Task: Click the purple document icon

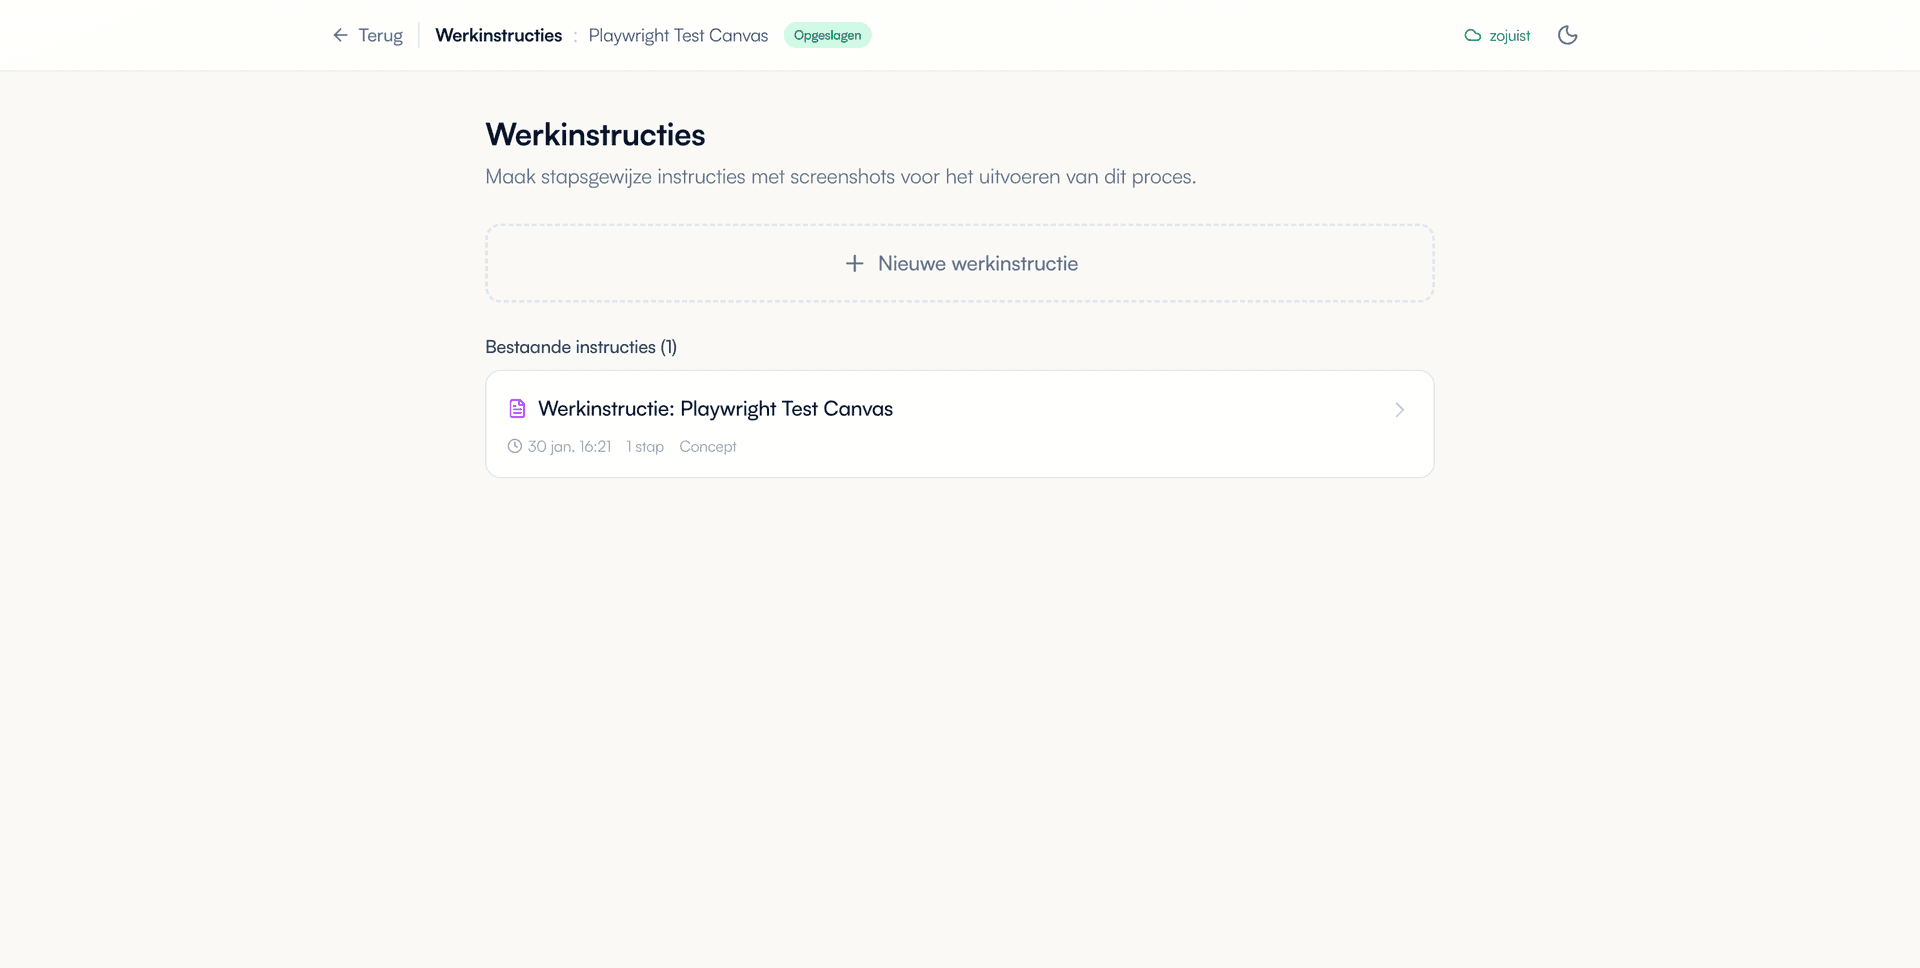Action: pyautogui.click(x=517, y=408)
